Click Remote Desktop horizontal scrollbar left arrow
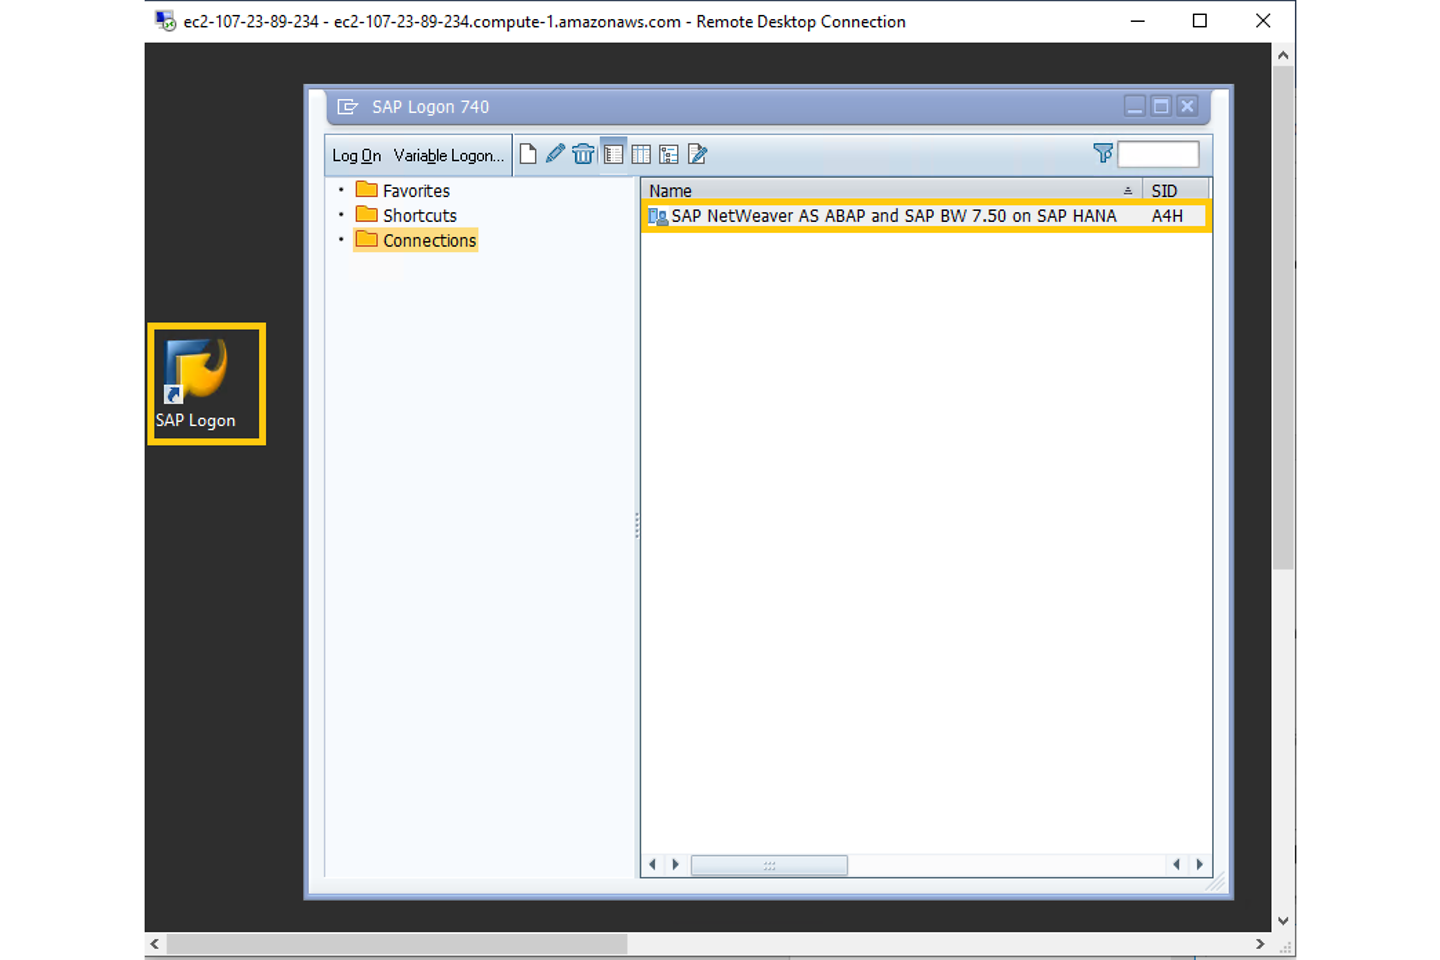The width and height of the screenshot is (1440, 960). 154,944
